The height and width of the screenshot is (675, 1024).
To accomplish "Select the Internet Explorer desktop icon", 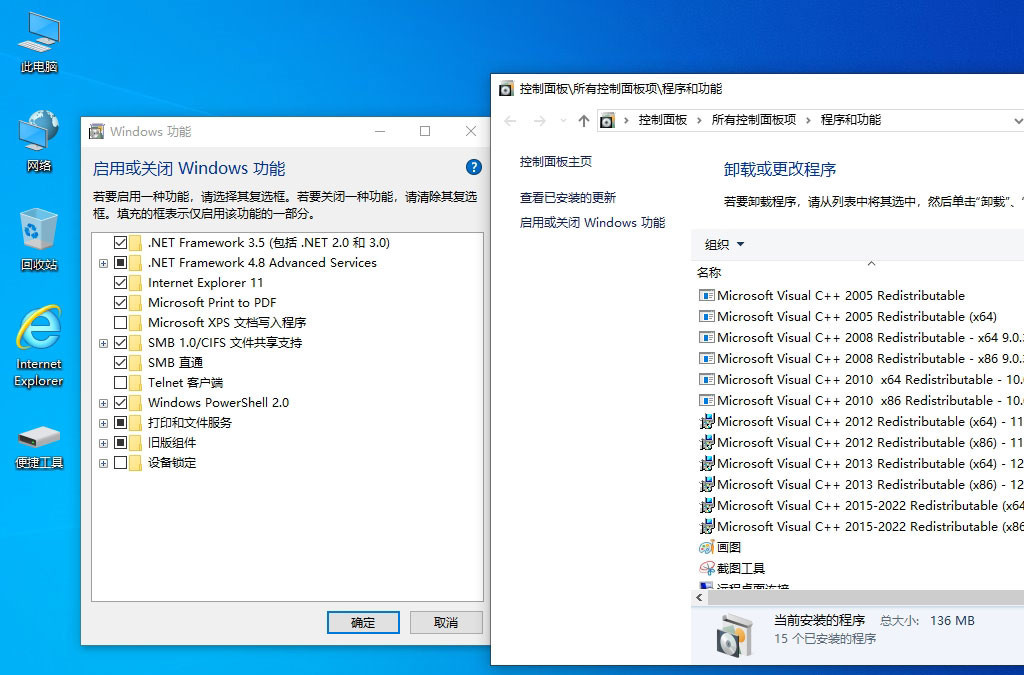I will tap(39, 346).
